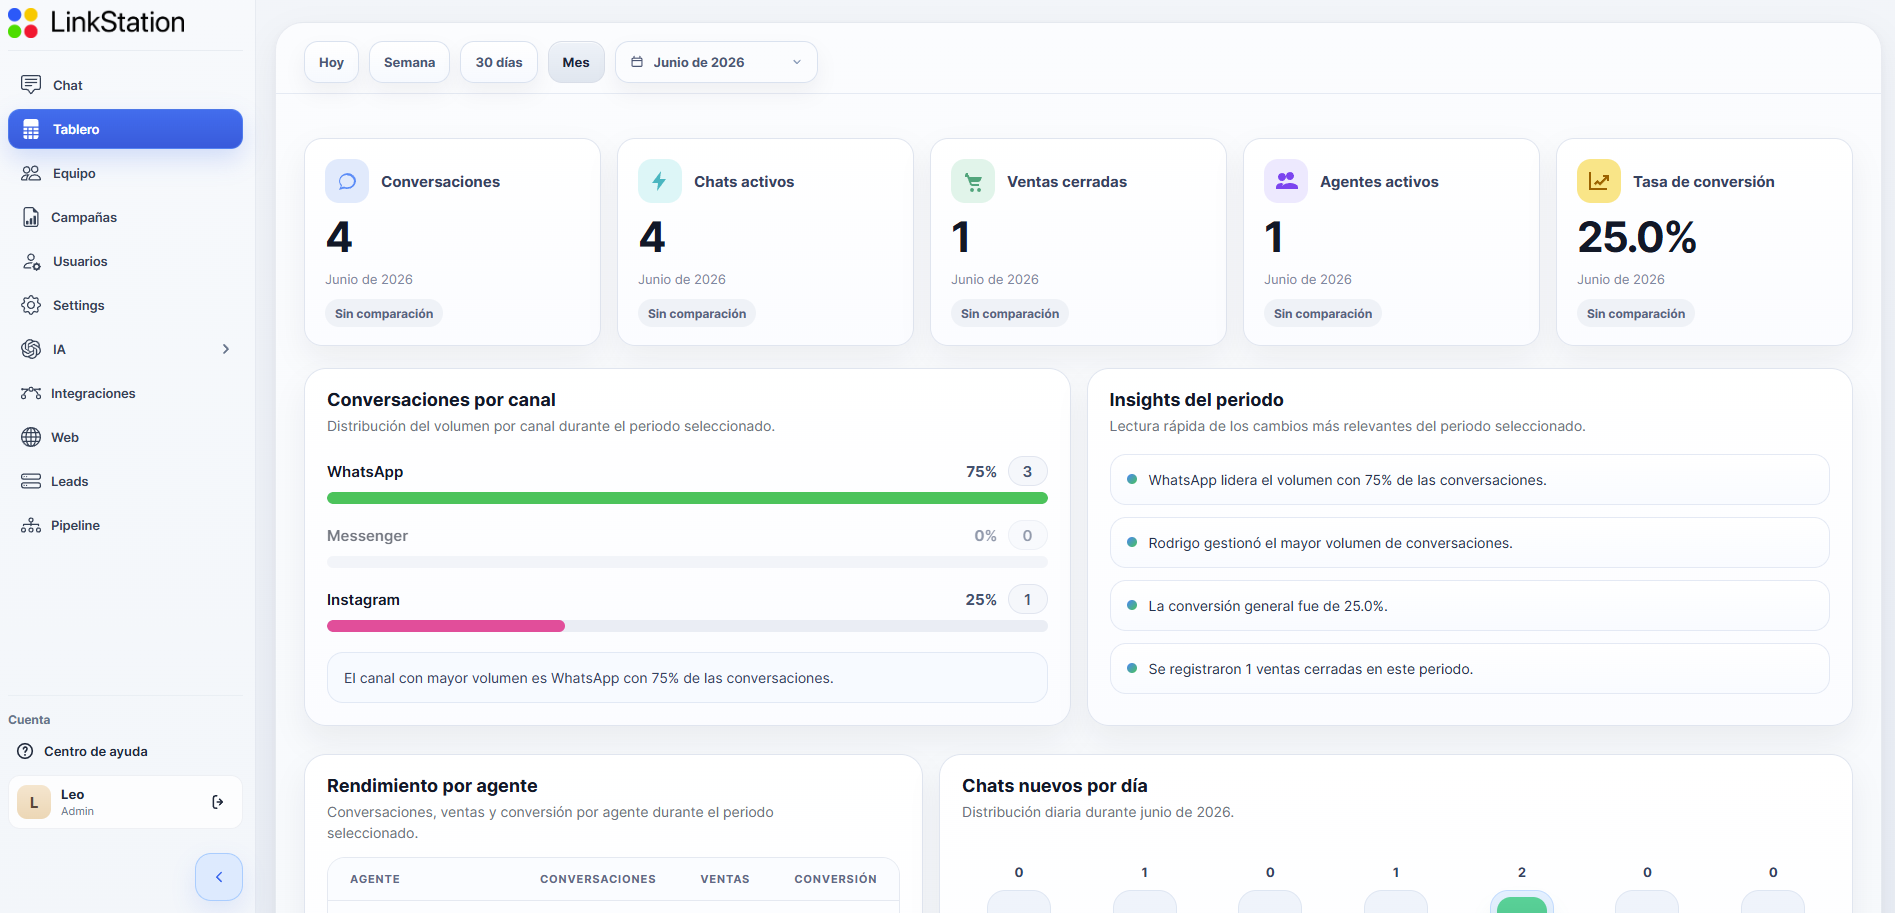This screenshot has width=1895, height=913.
Task: Click insight 'La conversión general fue de 25.0%'
Action: (x=1469, y=606)
